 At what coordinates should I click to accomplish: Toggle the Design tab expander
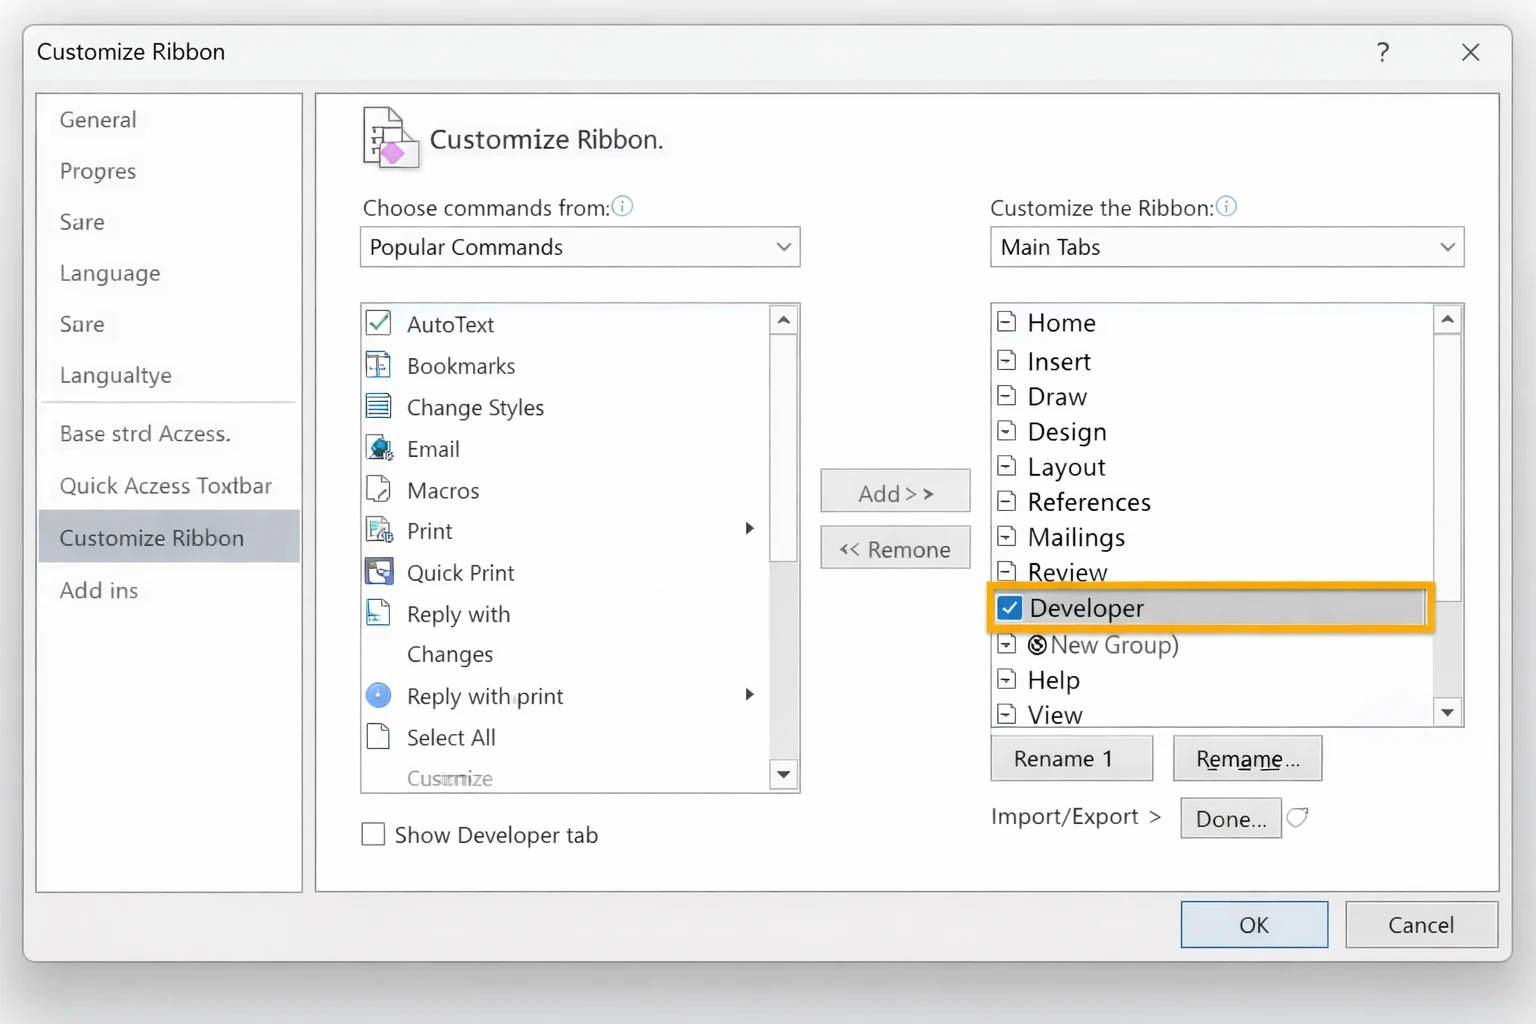click(x=1007, y=431)
